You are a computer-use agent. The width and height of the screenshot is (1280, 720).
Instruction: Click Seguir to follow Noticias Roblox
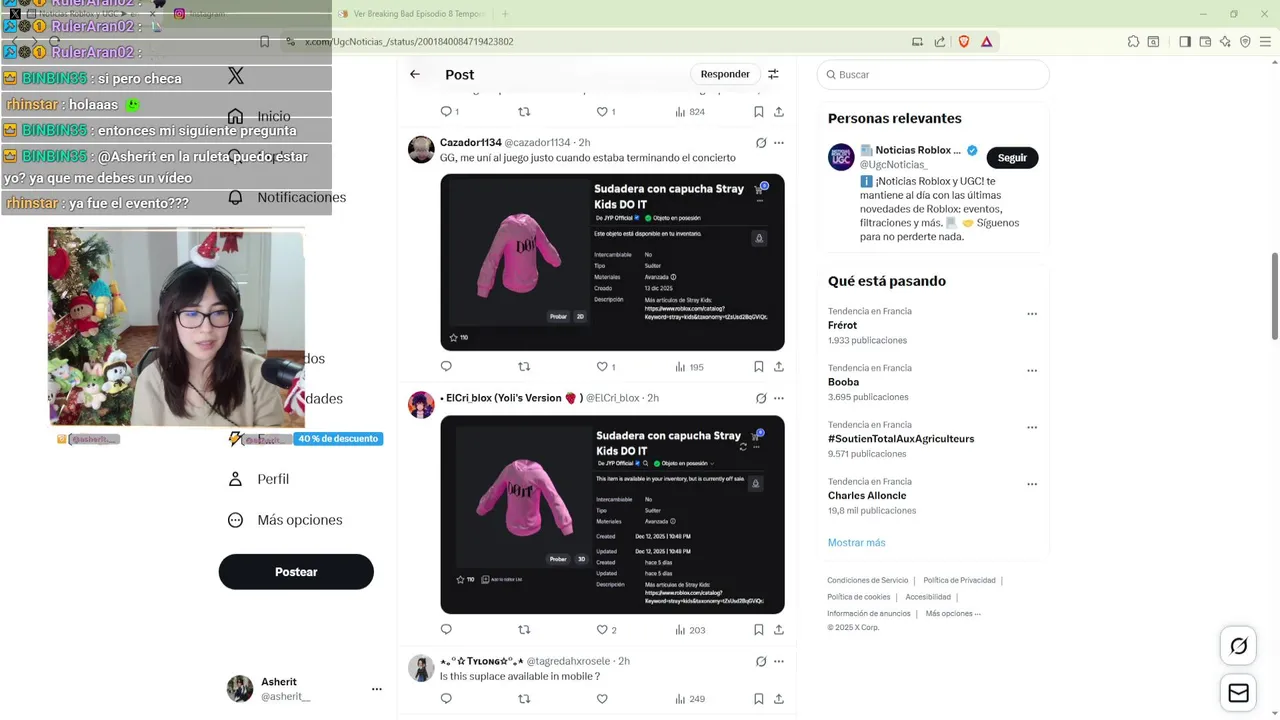1012,158
